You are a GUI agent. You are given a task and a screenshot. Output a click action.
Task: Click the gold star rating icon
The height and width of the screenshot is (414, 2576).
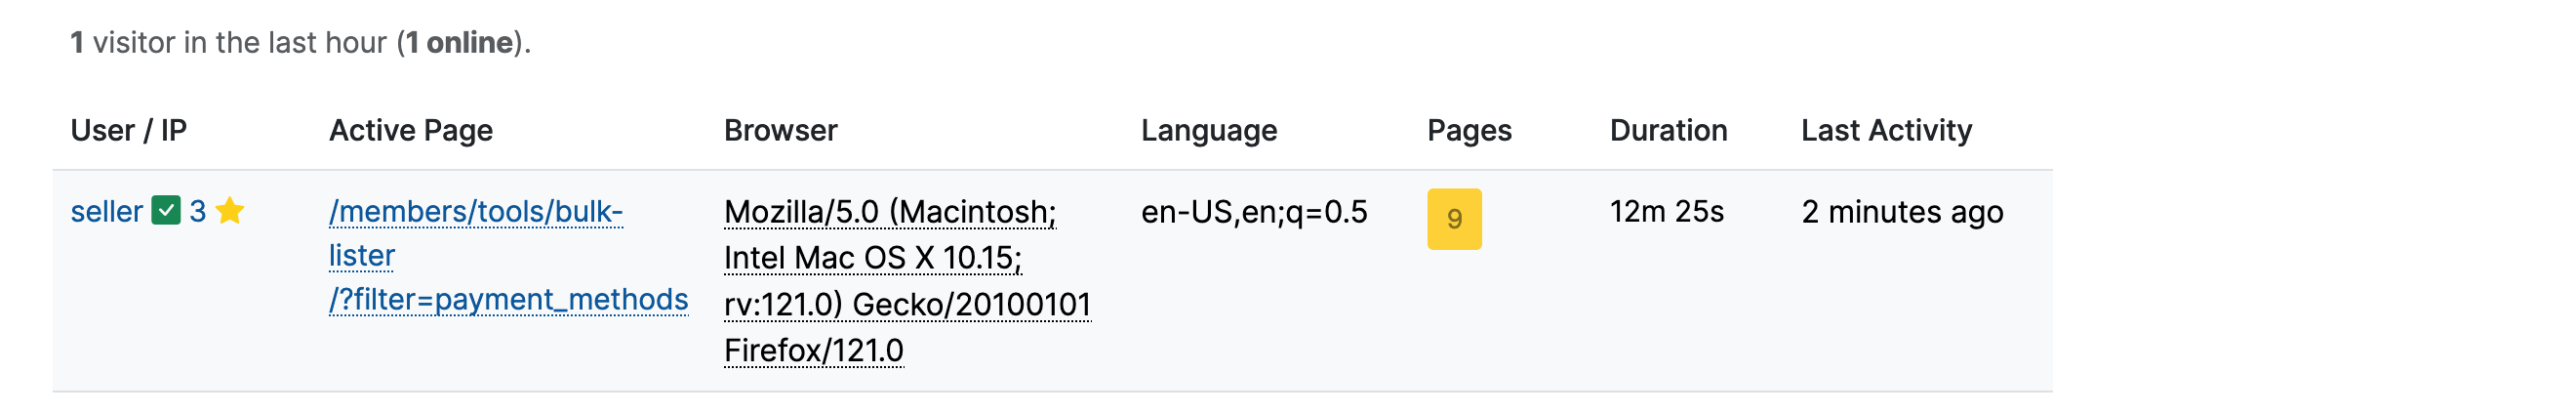[x=230, y=211]
